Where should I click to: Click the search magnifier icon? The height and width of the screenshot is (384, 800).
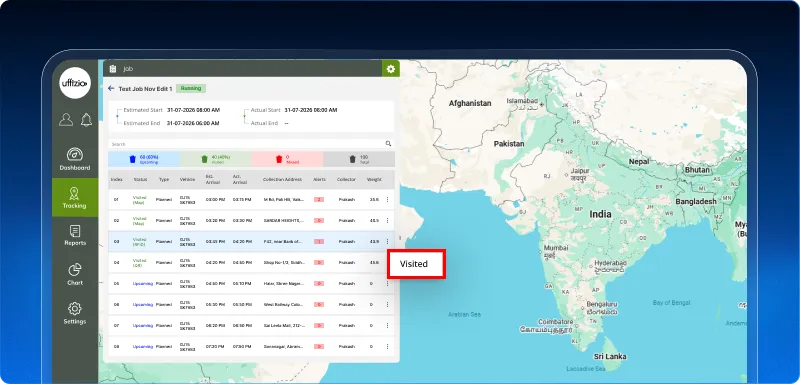388,144
